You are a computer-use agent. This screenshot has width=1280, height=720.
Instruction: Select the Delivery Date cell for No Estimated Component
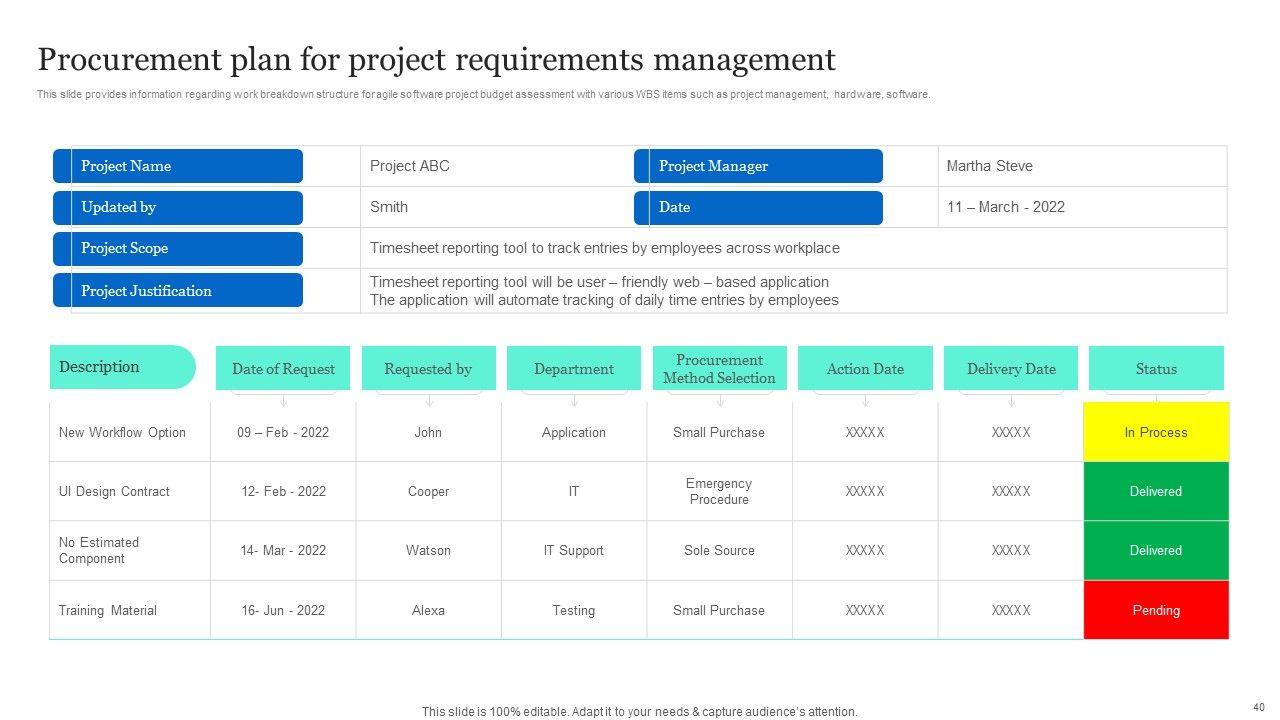click(x=1011, y=550)
